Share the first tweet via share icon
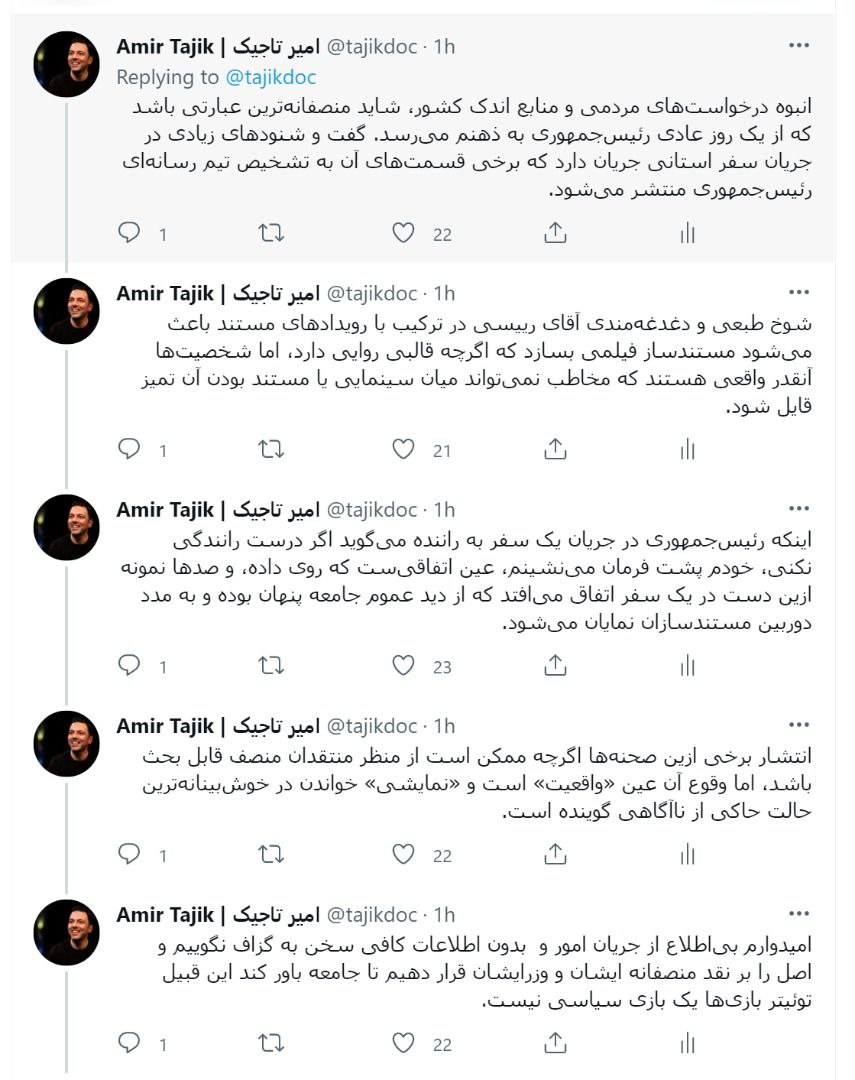The width and height of the screenshot is (855, 1080). coord(555,233)
